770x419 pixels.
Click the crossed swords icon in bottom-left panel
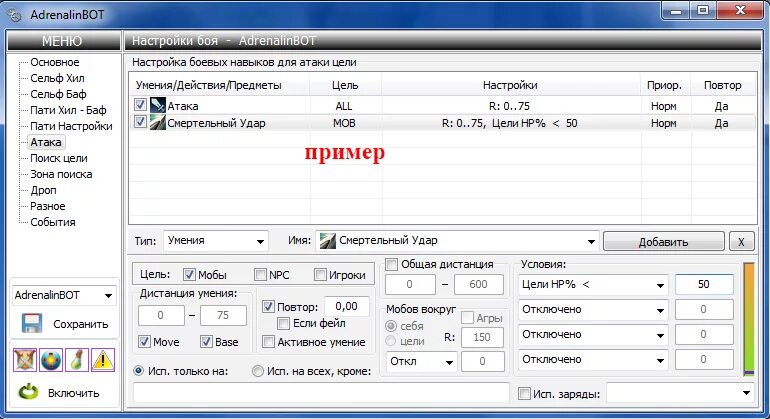click(25, 360)
